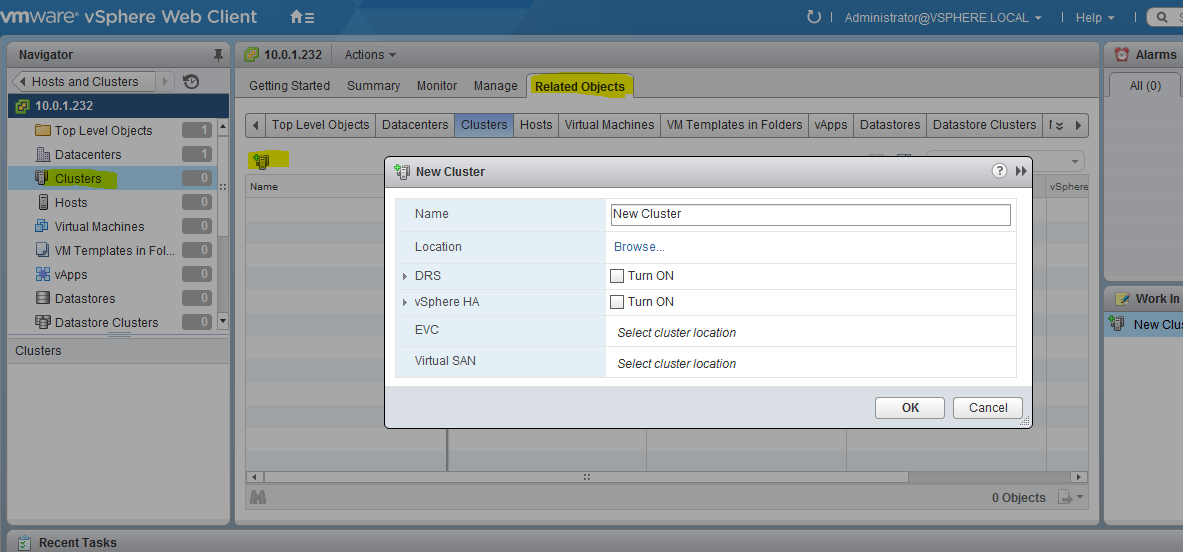
Task: Open Administrator@VSPHERE.LOCAL user dropdown
Action: pos(943,17)
